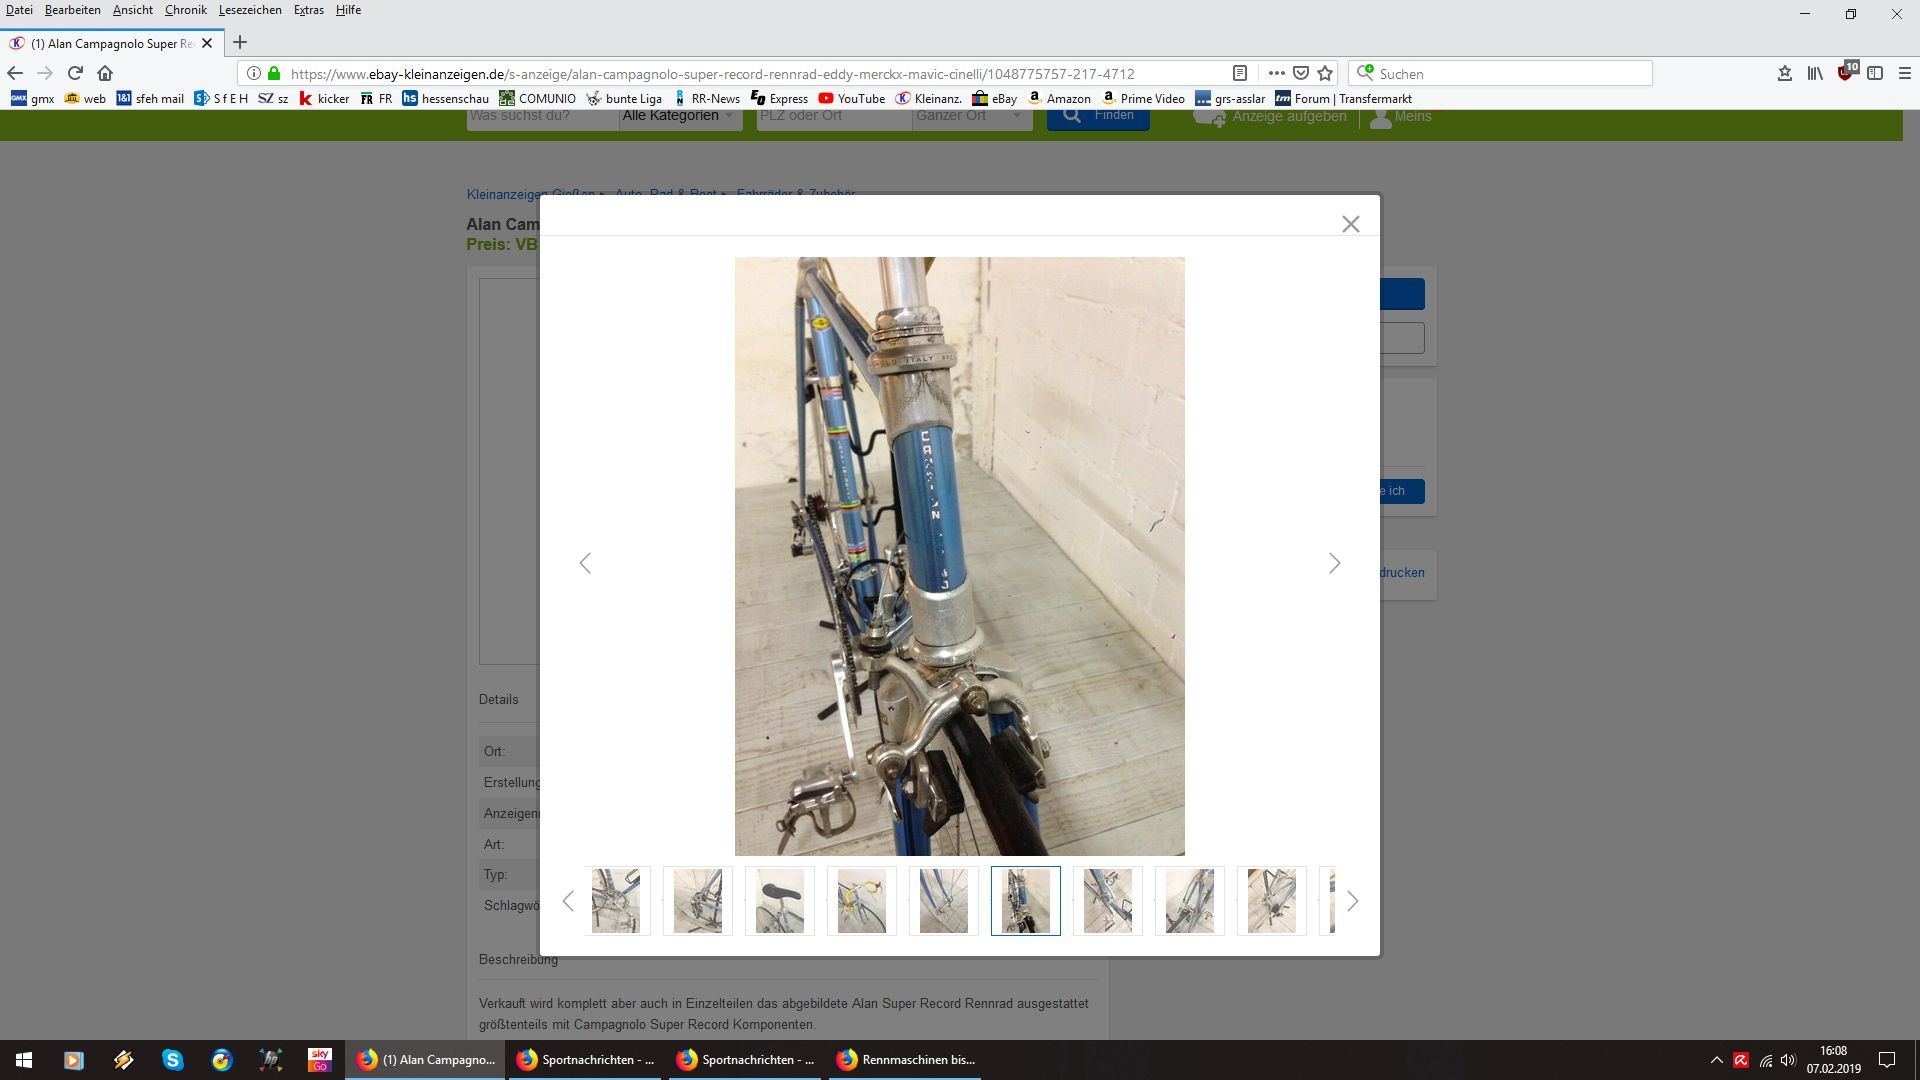1920x1080 pixels.
Task: Click in the Suchen search field
Action: [1510, 73]
